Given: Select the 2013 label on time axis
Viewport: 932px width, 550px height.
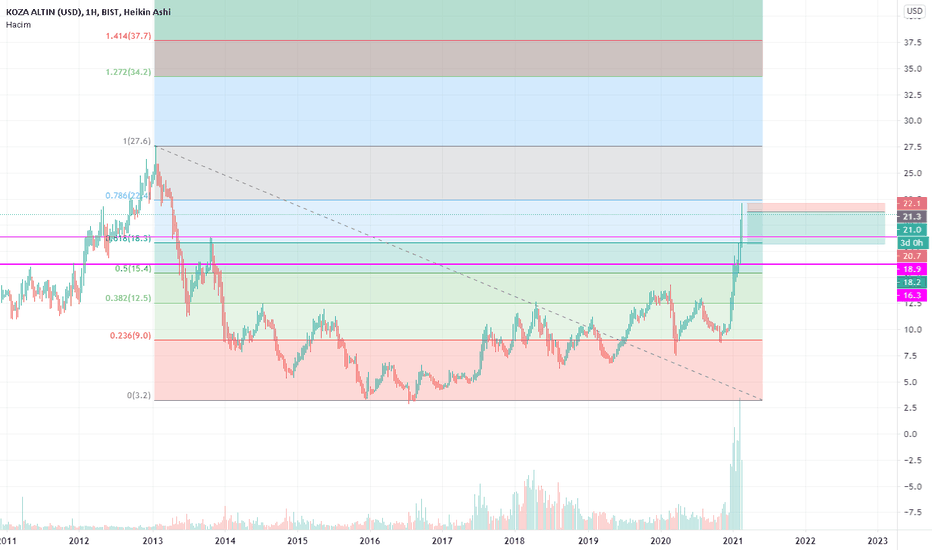Looking at the screenshot, I should pyautogui.click(x=153, y=540).
